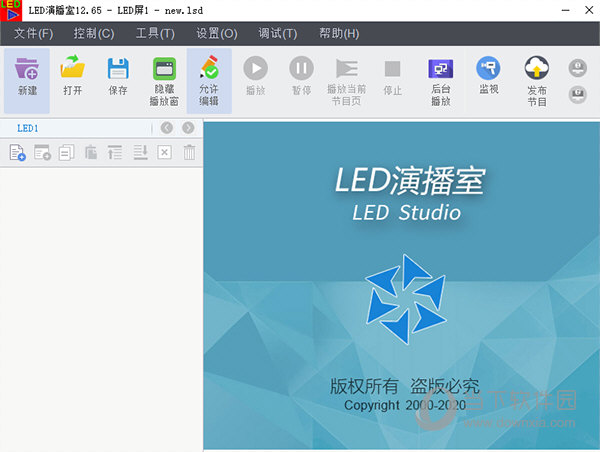Hide the play window via 隐藏播放窗

(x=164, y=81)
